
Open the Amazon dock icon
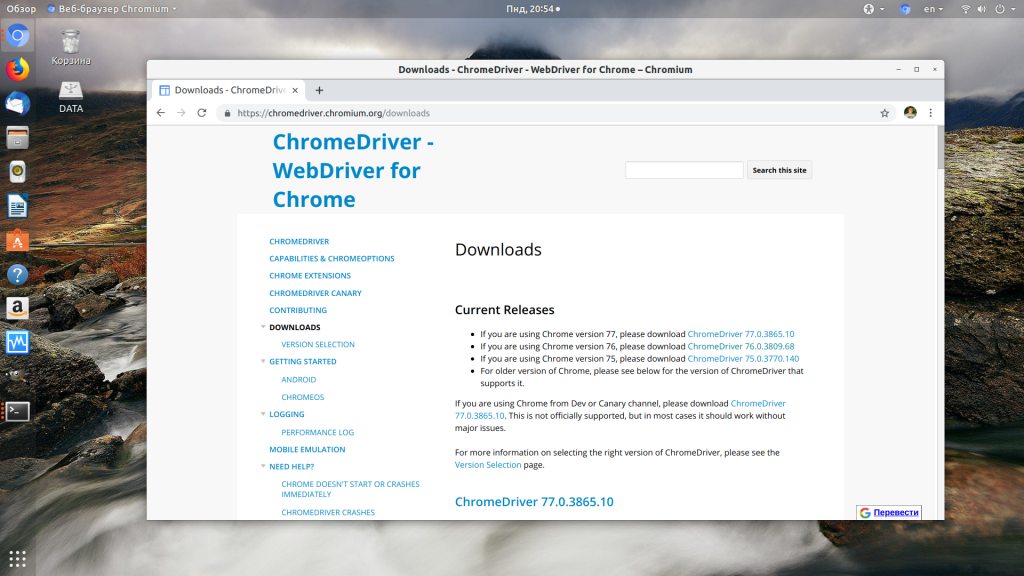(17, 308)
